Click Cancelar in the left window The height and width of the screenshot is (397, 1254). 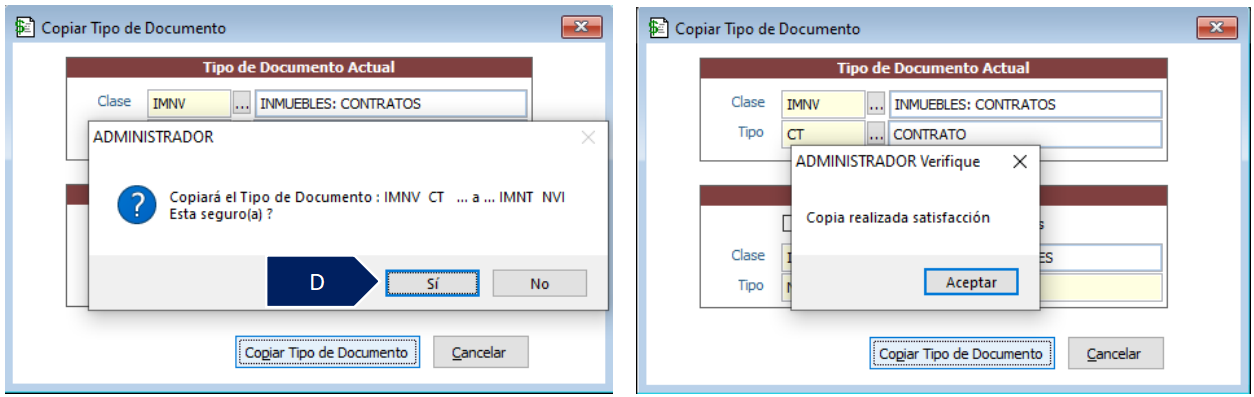[480, 352]
